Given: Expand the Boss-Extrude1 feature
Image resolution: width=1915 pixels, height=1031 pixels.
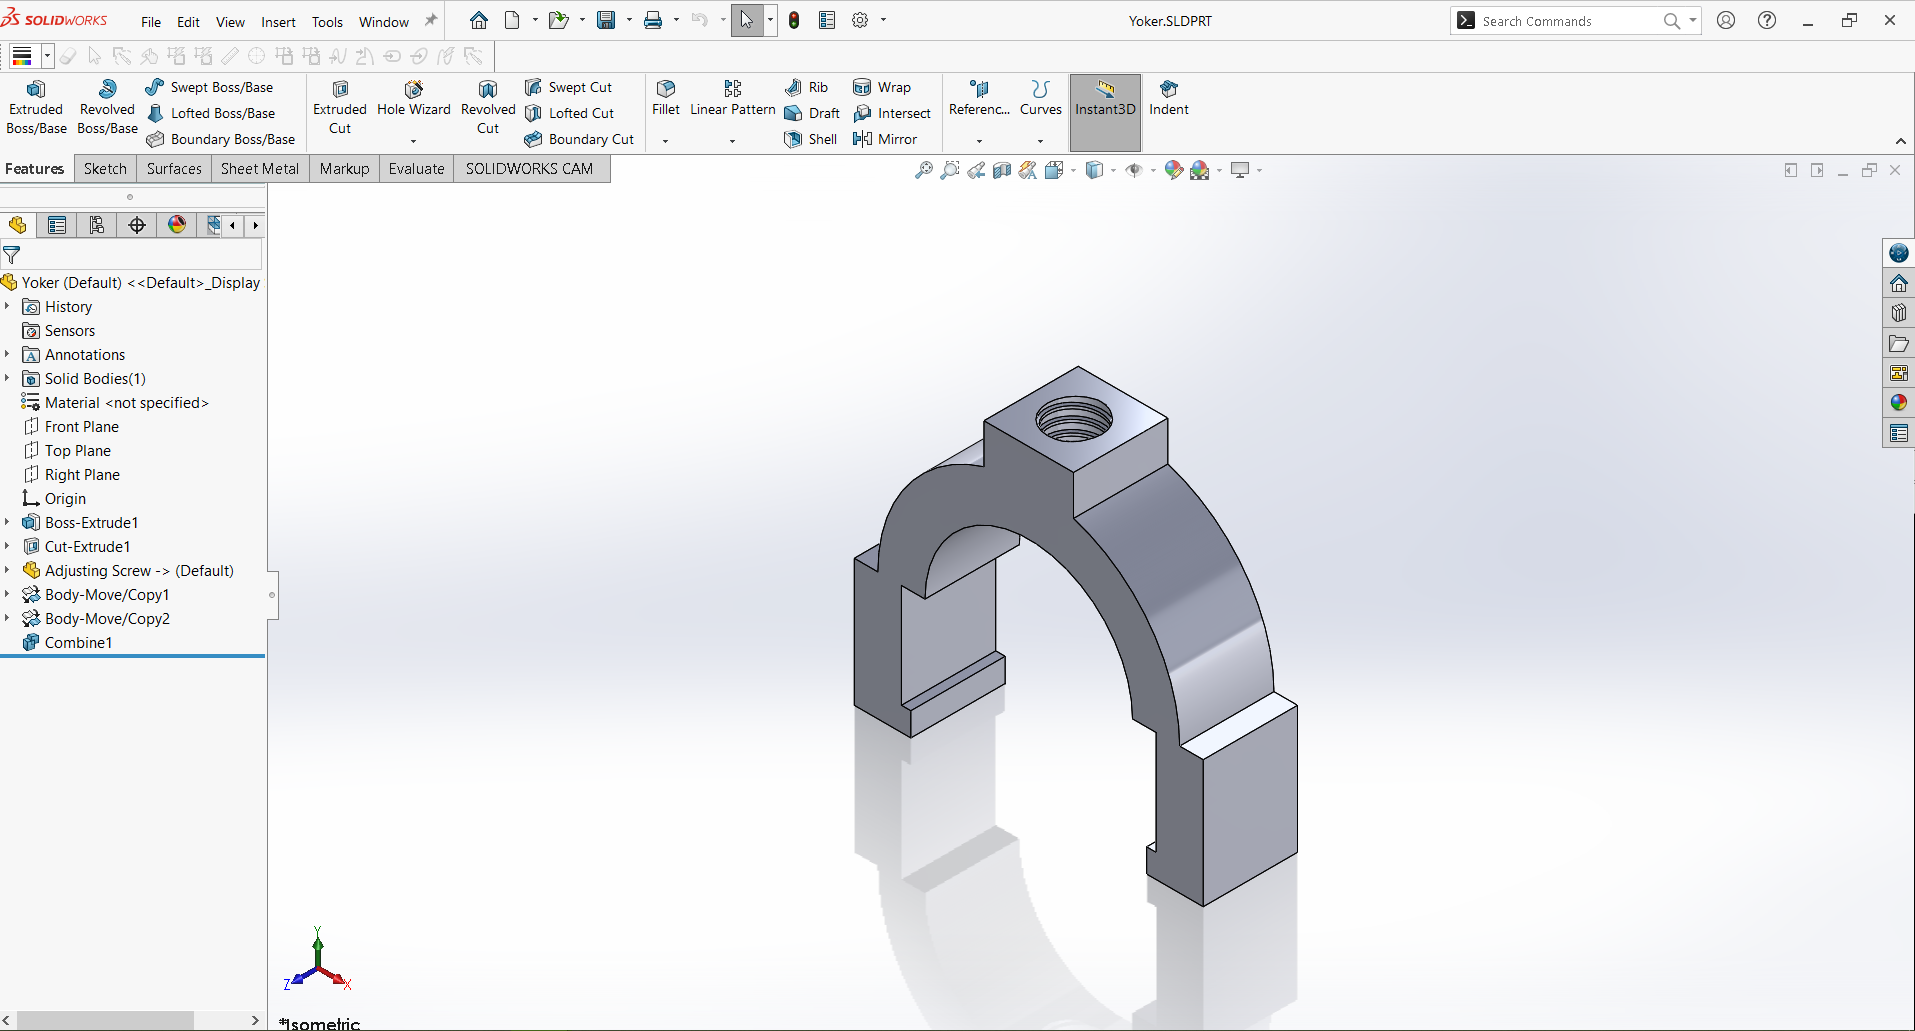Looking at the screenshot, I should [x=8, y=522].
